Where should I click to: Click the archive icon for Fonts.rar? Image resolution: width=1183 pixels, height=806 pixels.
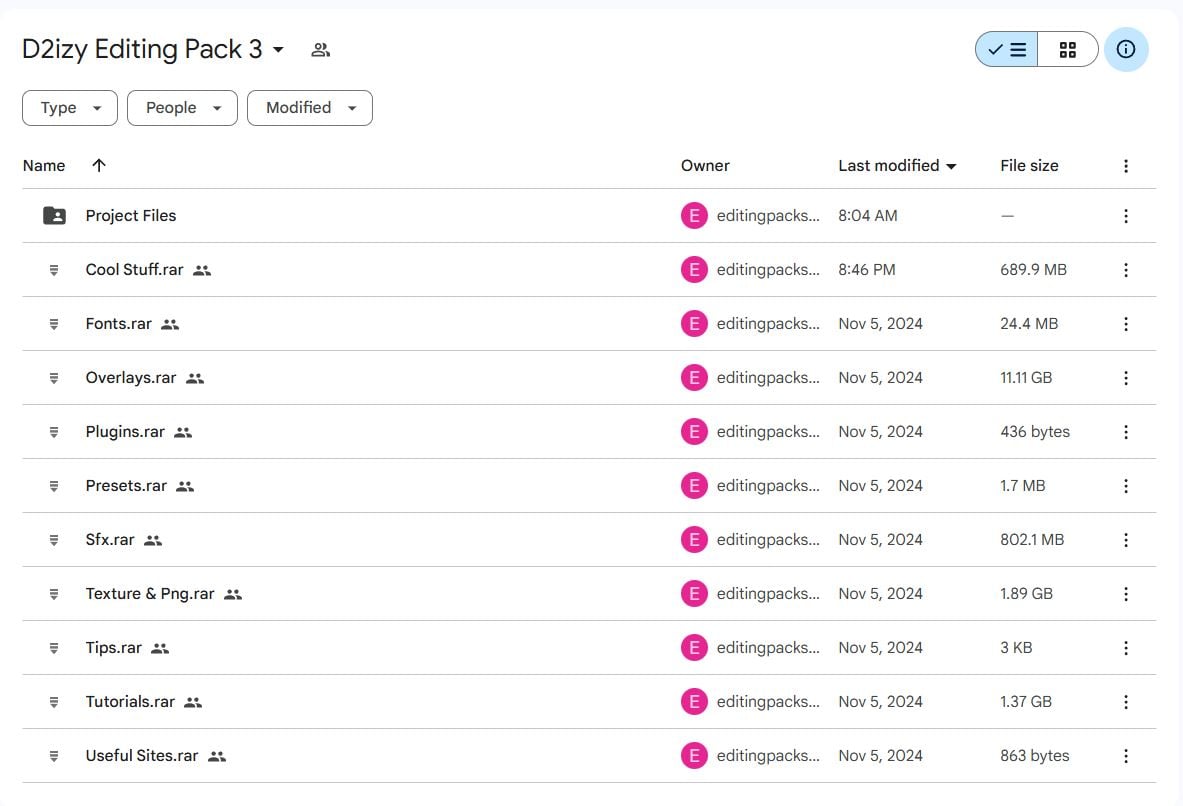[x=54, y=324]
